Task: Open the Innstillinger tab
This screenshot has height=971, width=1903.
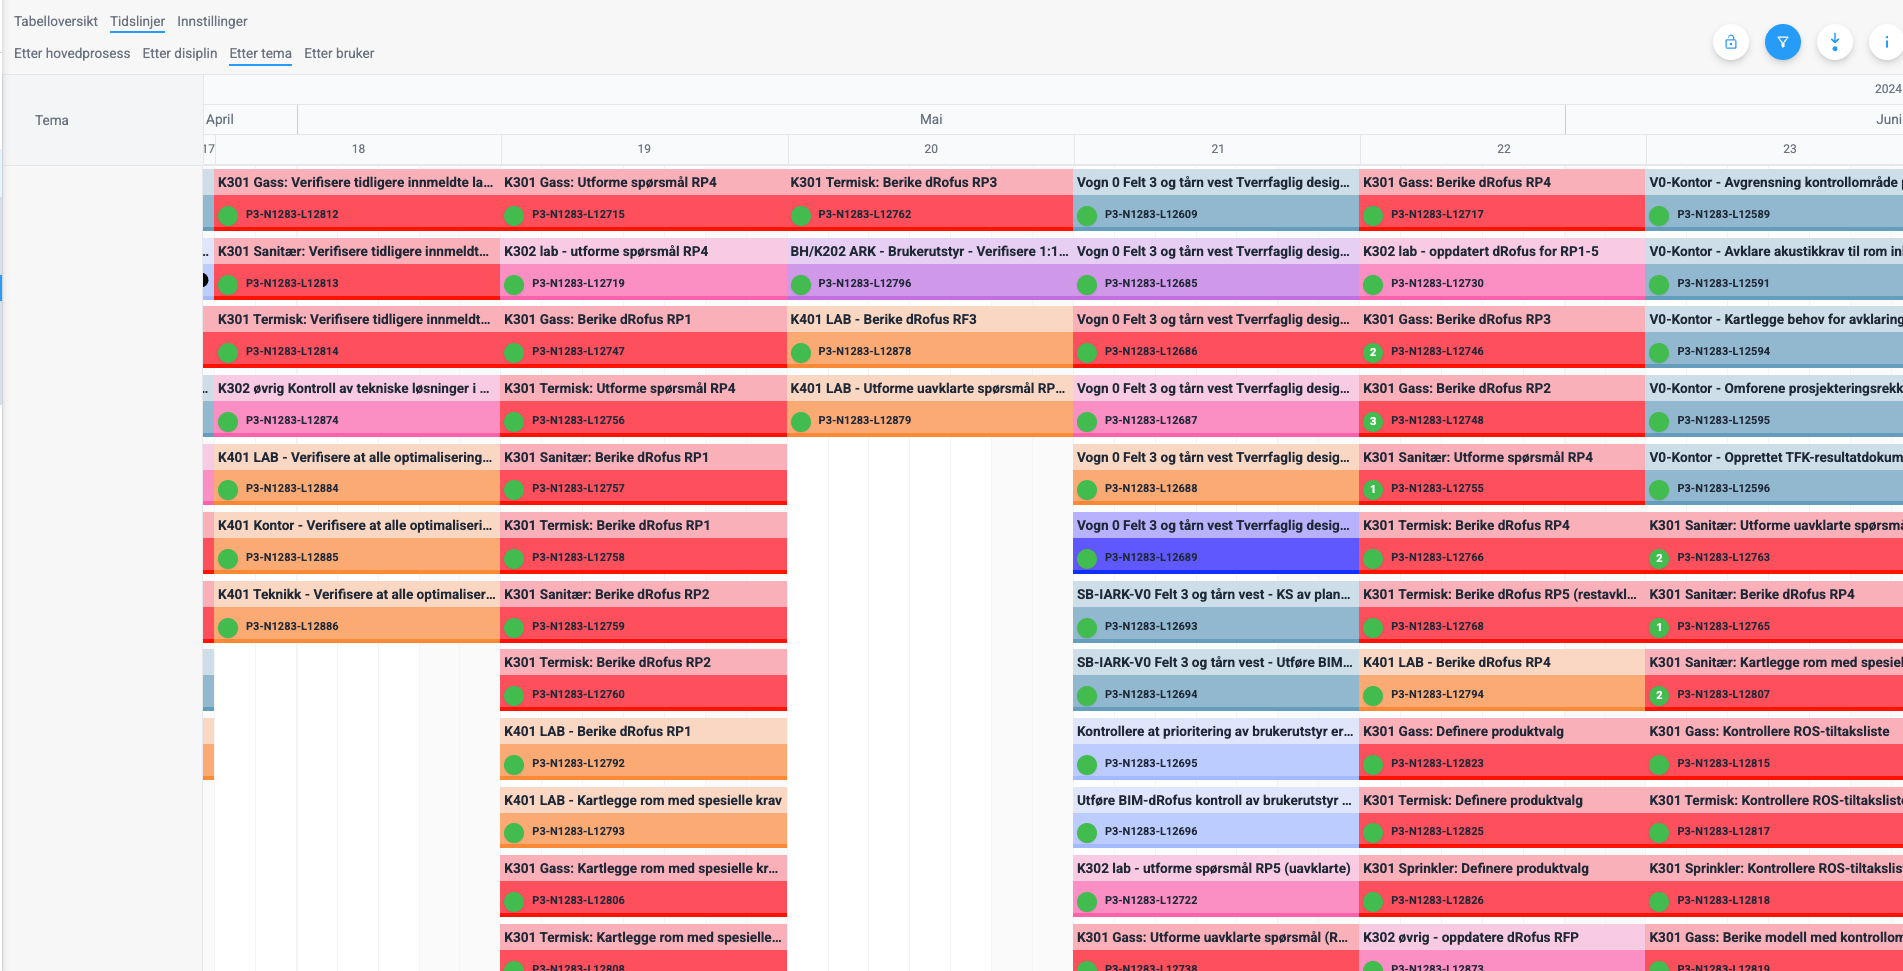Action: point(212,21)
